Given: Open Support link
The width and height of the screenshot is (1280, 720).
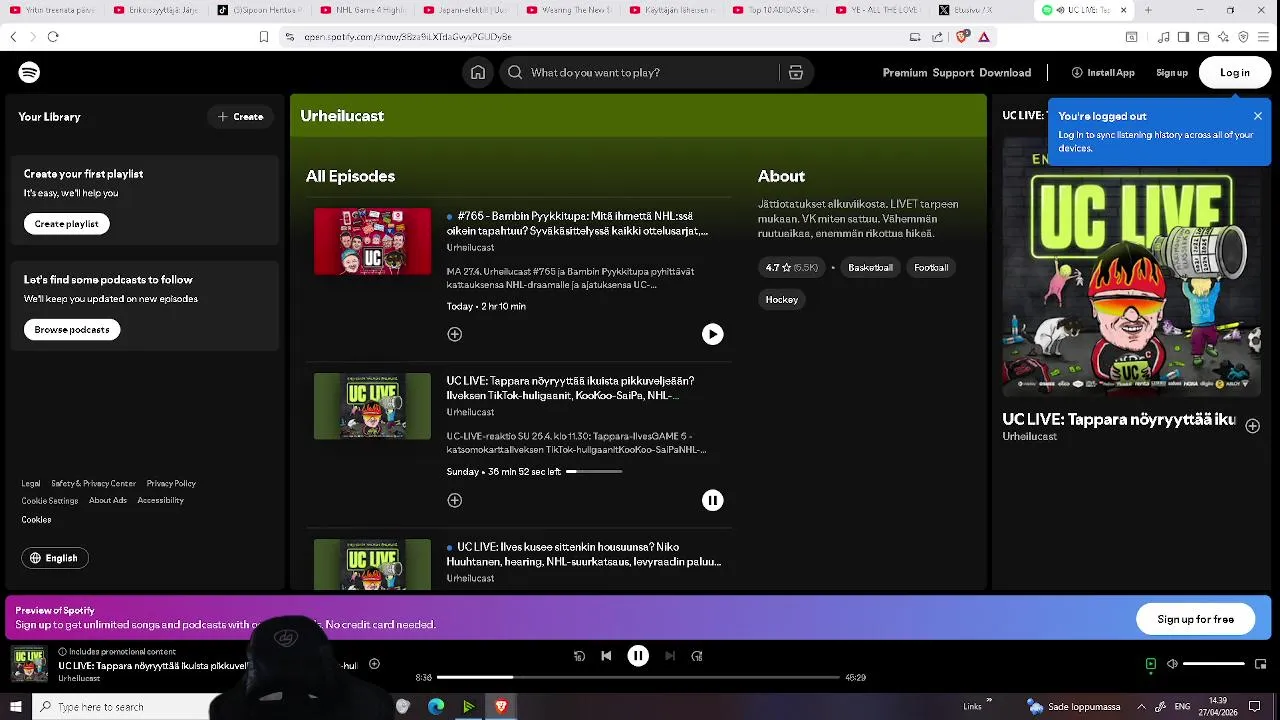Looking at the screenshot, I should pyautogui.click(x=953, y=73).
